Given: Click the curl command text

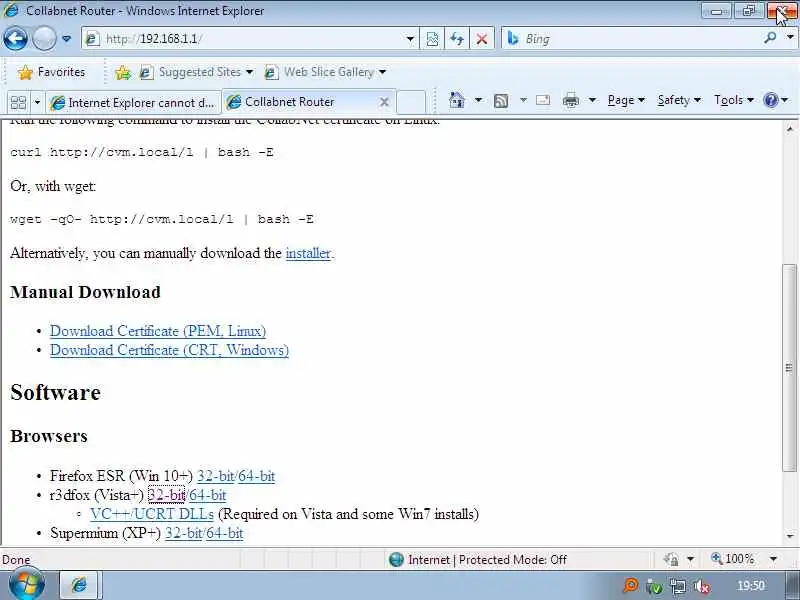Looking at the screenshot, I should (142, 152).
